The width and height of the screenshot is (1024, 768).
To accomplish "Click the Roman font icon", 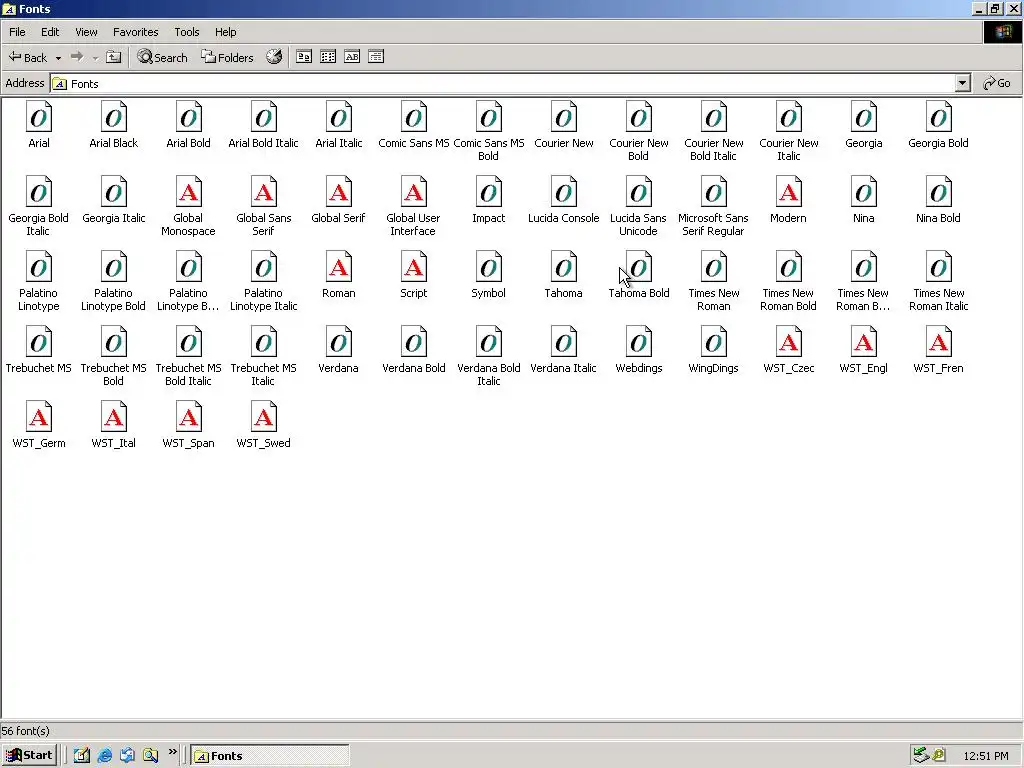I will tap(339, 268).
